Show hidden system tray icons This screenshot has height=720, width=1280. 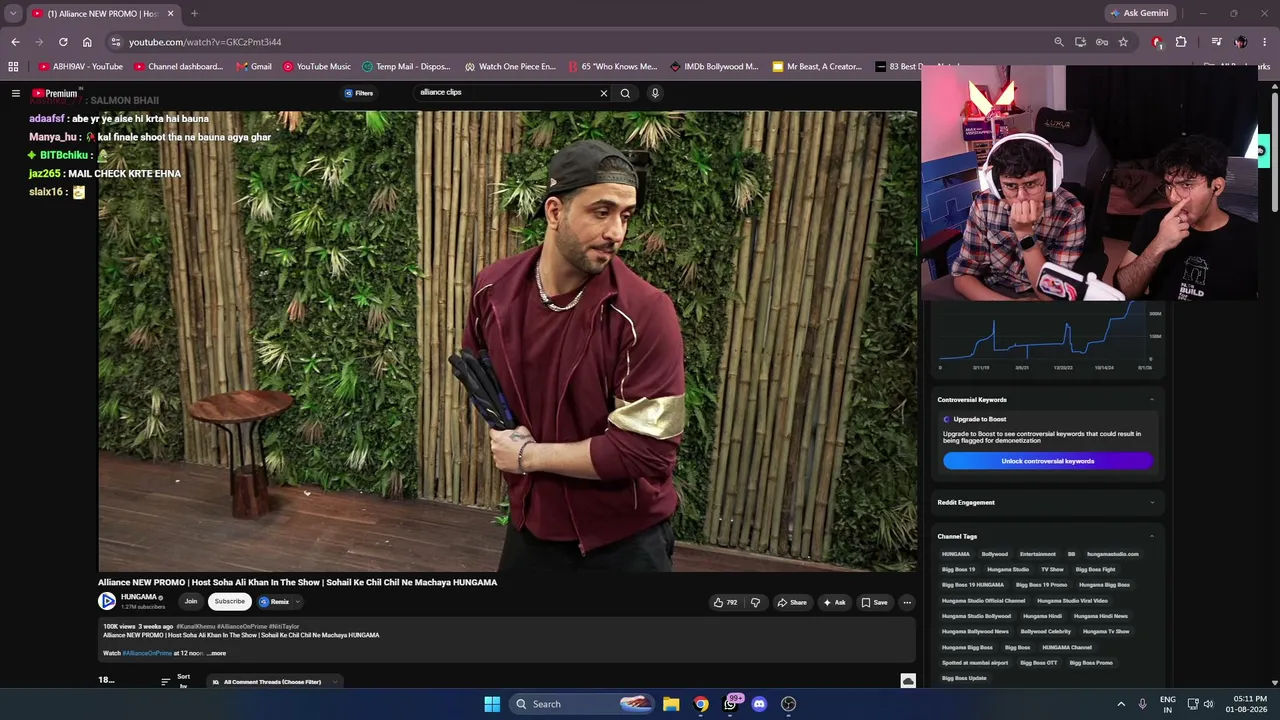(1121, 704)
